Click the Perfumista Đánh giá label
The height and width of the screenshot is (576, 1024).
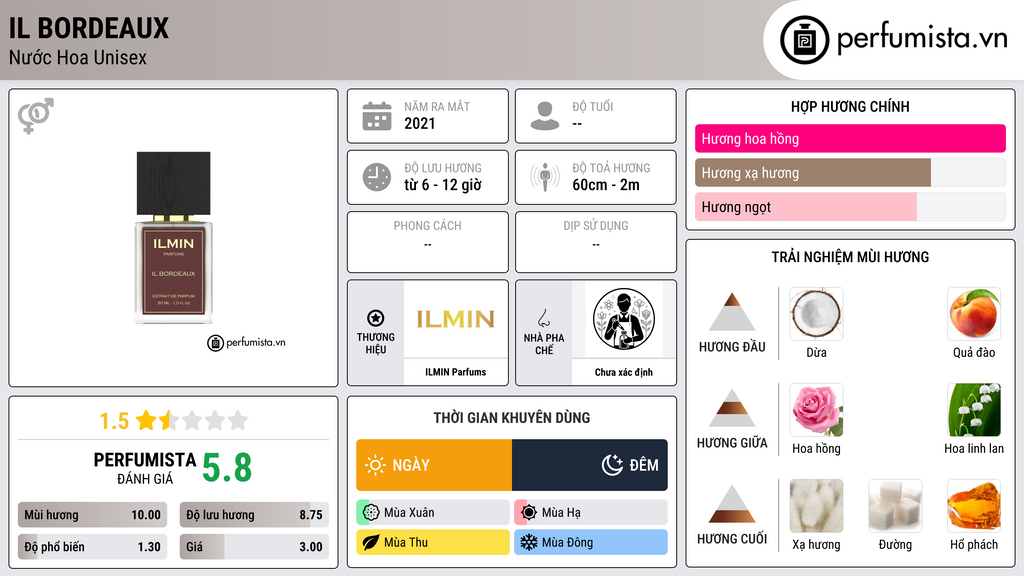coord(144,468)
